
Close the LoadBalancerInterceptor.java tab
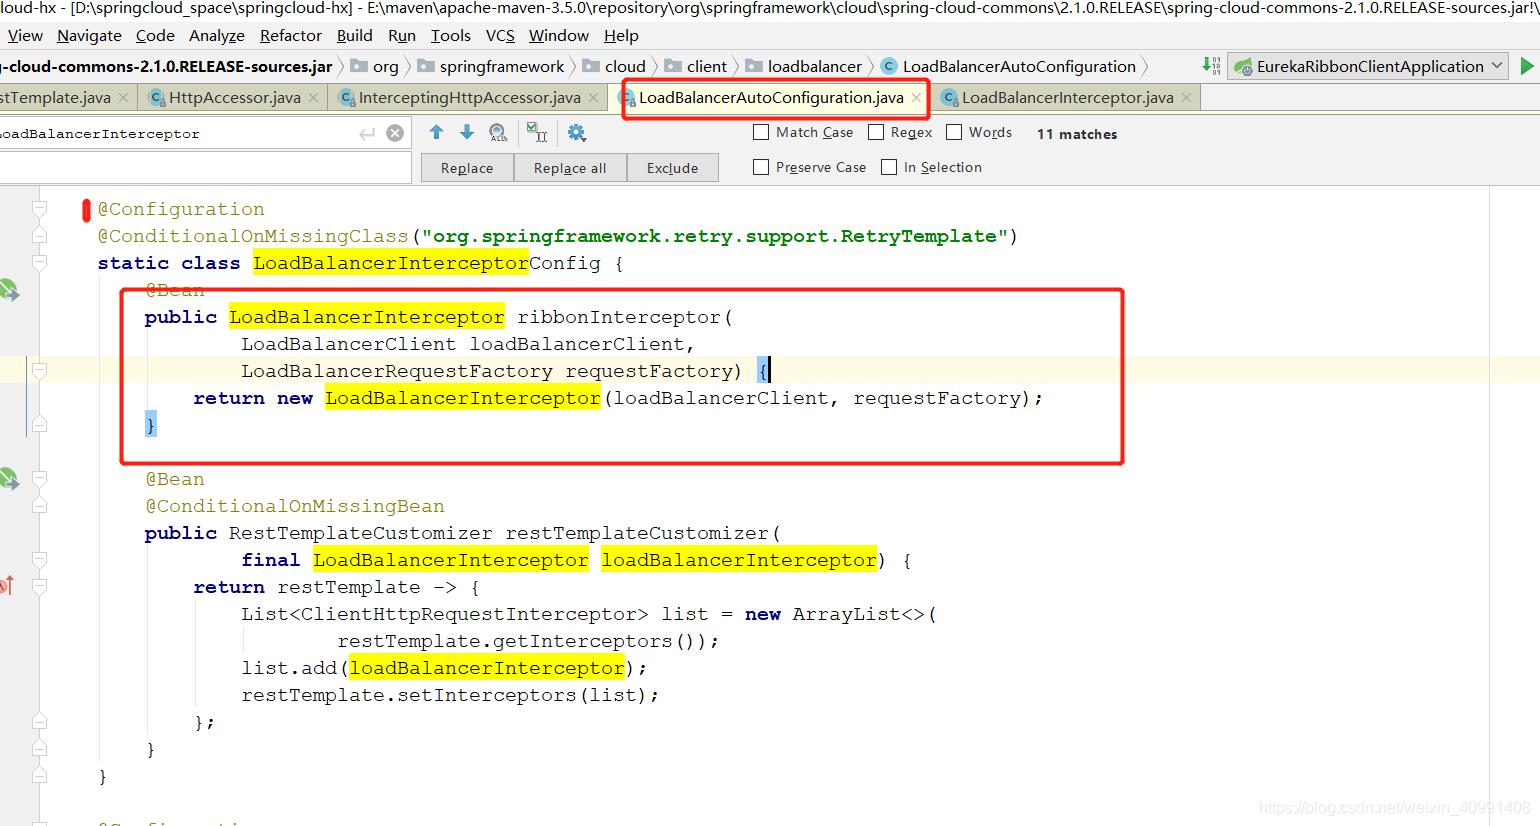[1186, 98]
